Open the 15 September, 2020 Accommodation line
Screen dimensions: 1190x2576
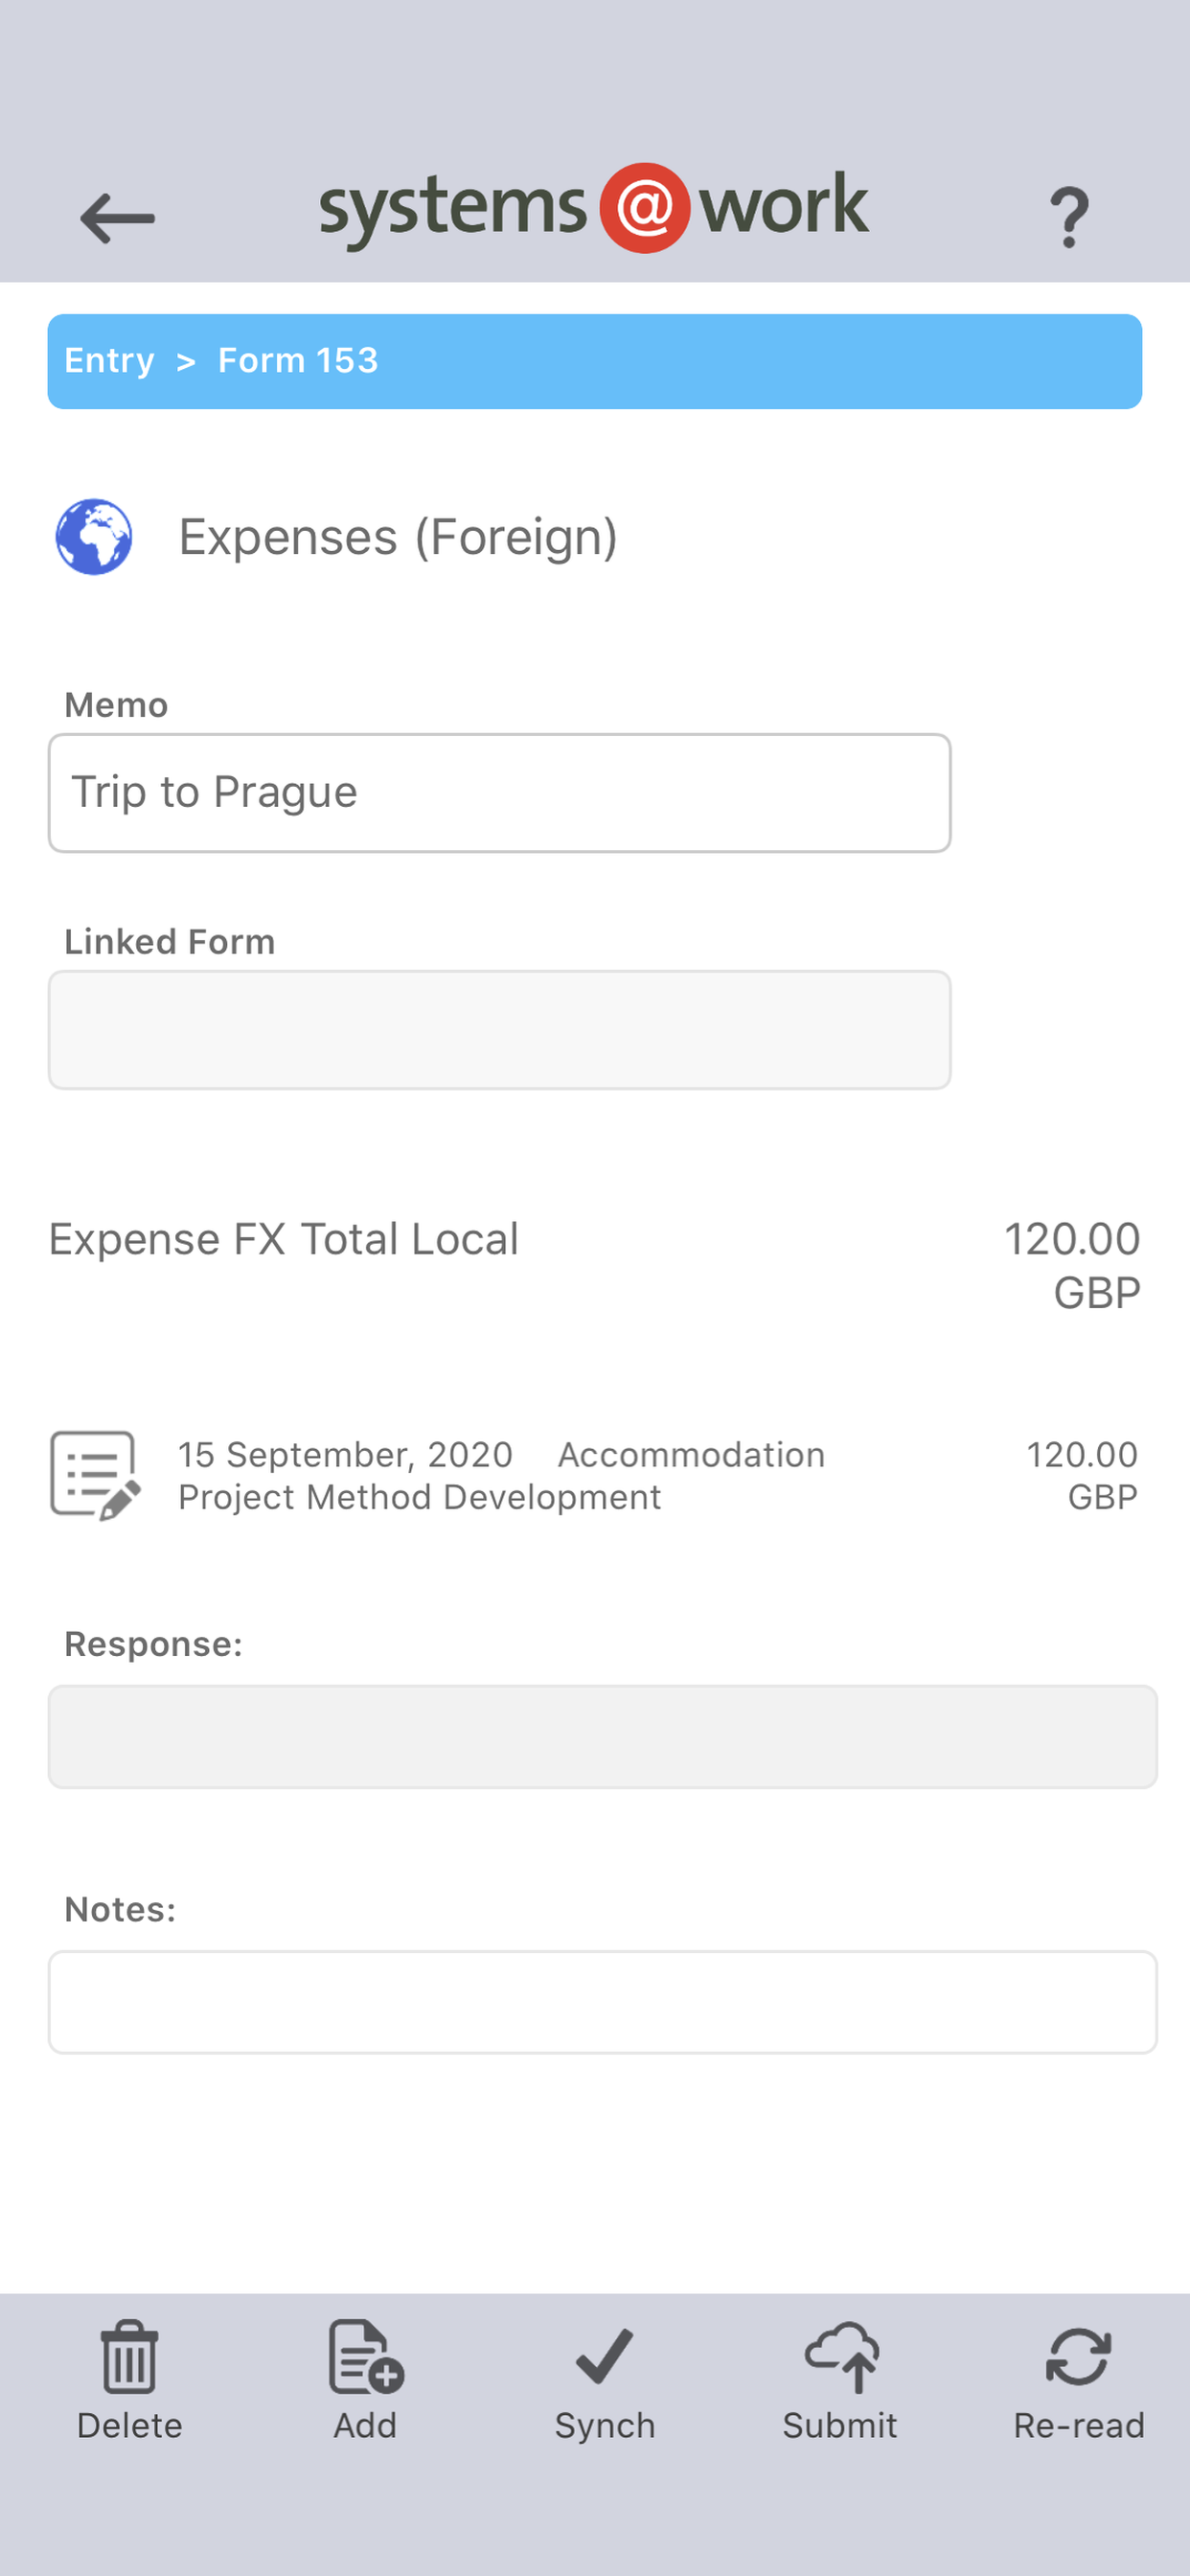click(594, 1476)
